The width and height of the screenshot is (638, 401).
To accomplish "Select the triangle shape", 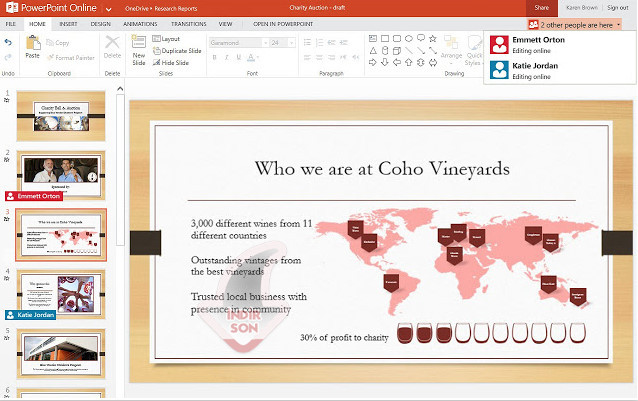I will [x=373, y=50].
